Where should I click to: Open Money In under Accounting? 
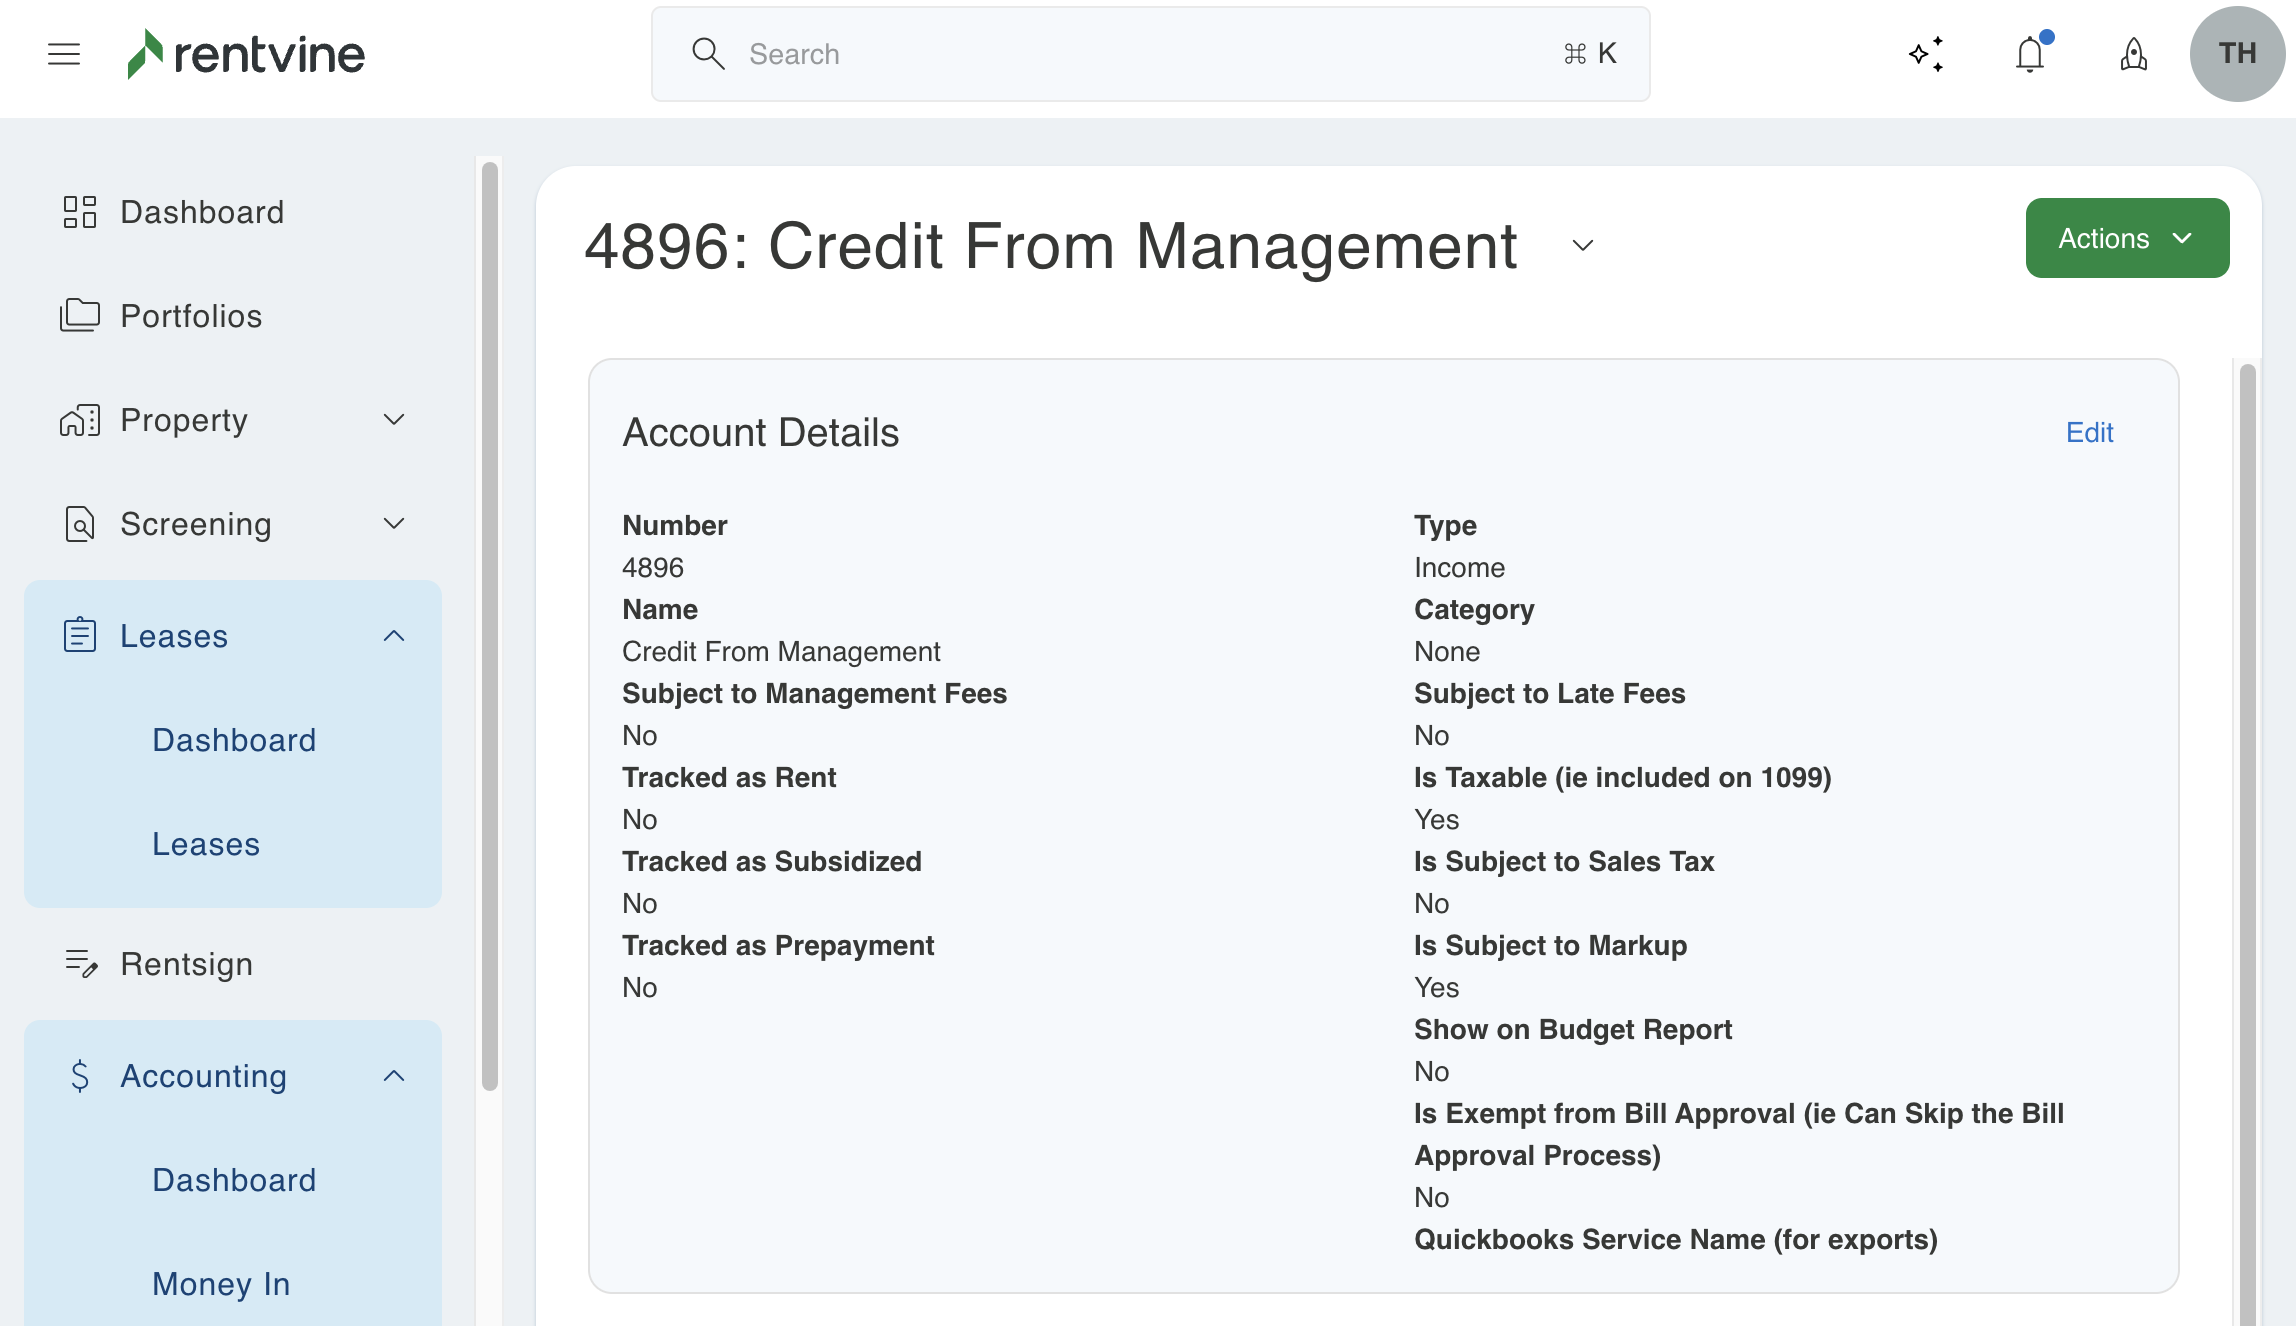click(x=221, y=1284)
